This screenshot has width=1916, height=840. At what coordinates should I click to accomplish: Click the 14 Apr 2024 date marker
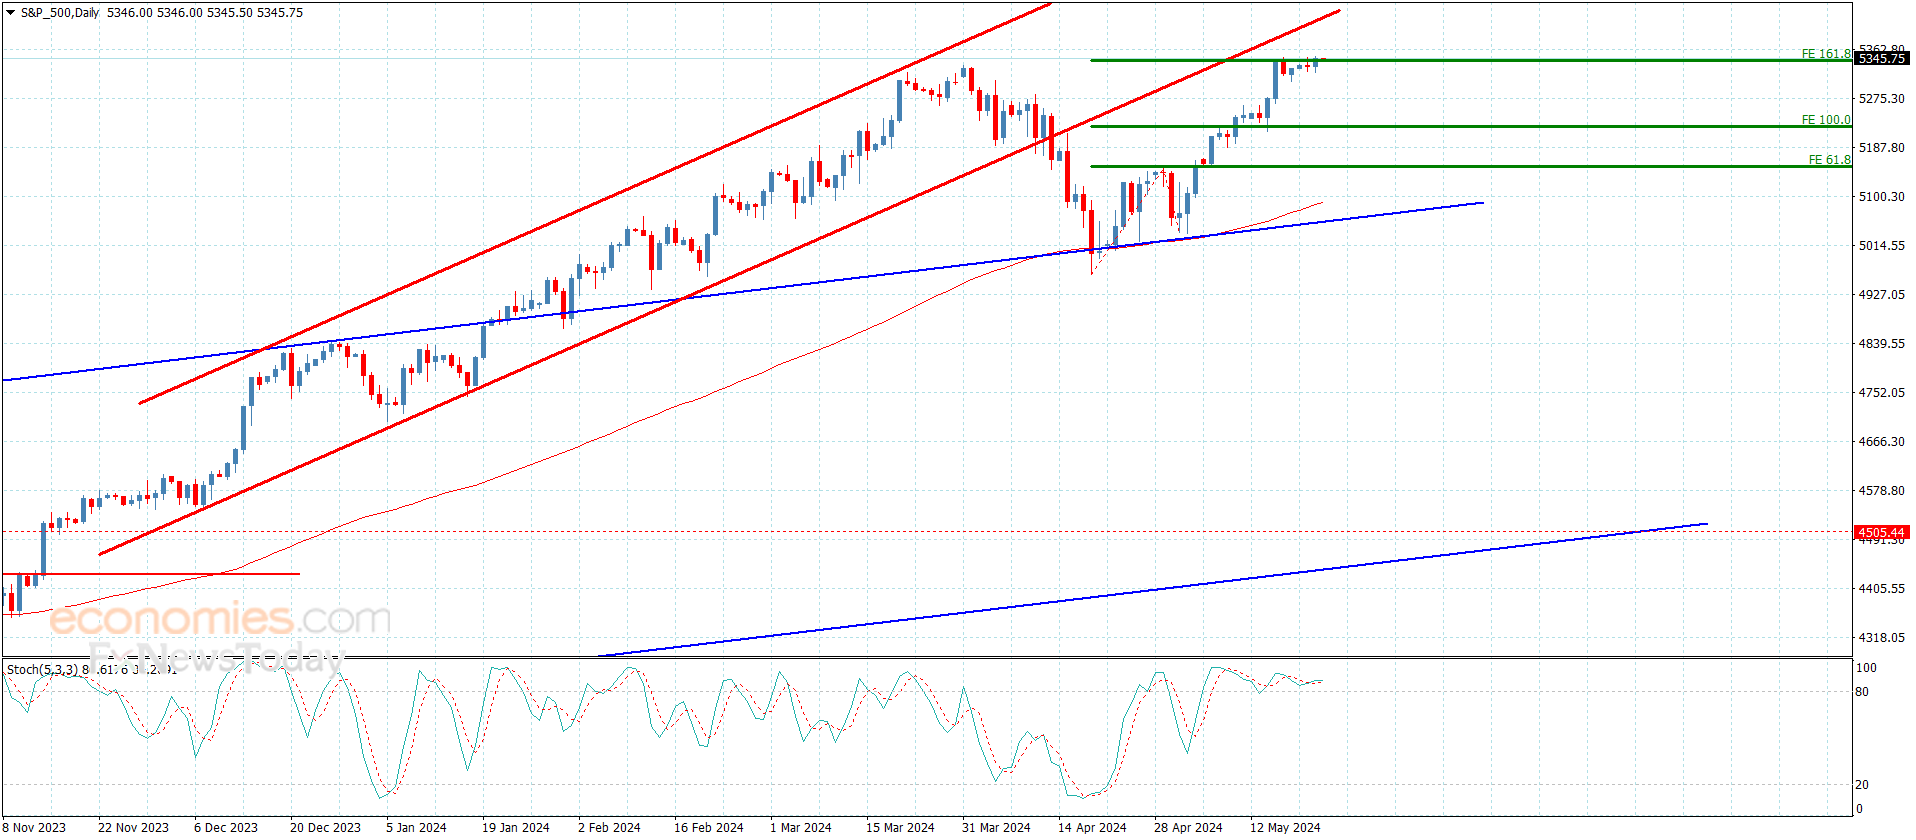pos(1092,827)
